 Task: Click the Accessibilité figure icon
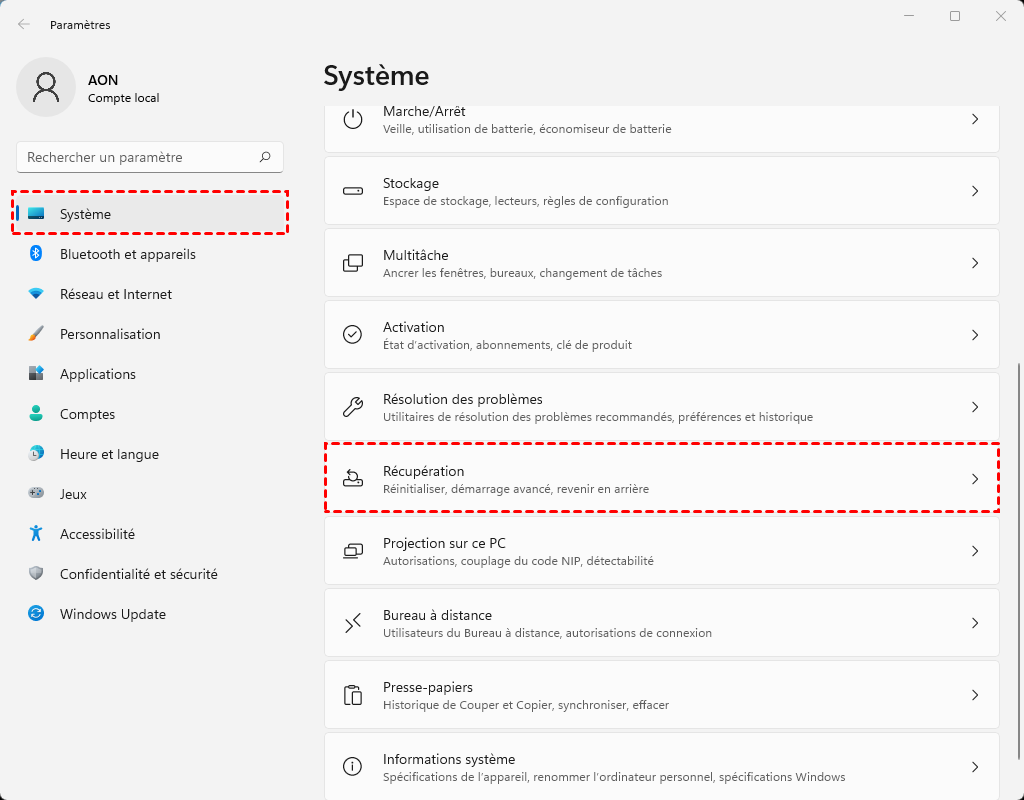(x=36, y=534)
